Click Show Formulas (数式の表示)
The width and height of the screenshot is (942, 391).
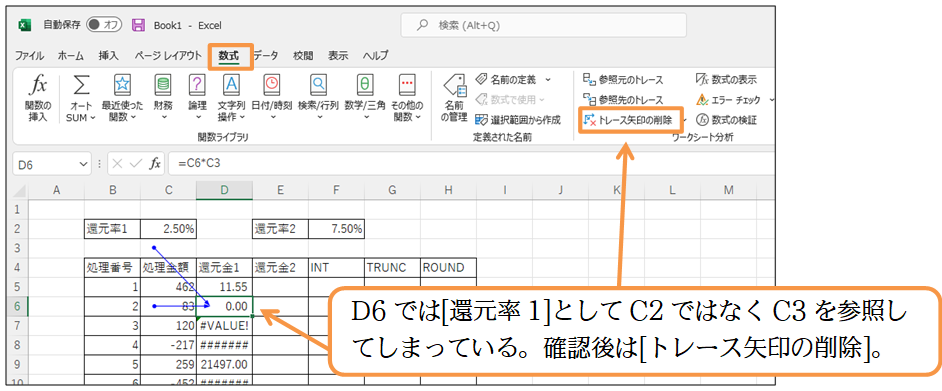(x=726, y=79)
